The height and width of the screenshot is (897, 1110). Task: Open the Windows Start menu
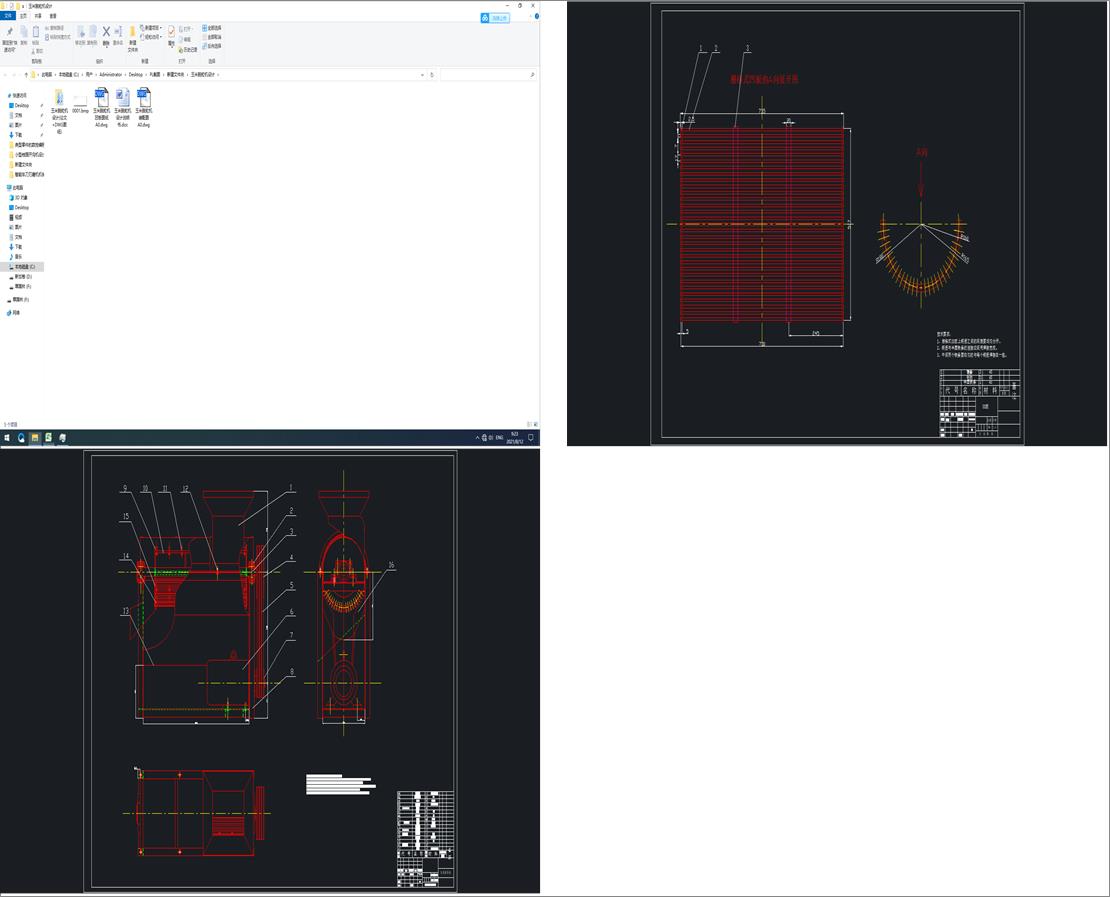coord(6,438)
